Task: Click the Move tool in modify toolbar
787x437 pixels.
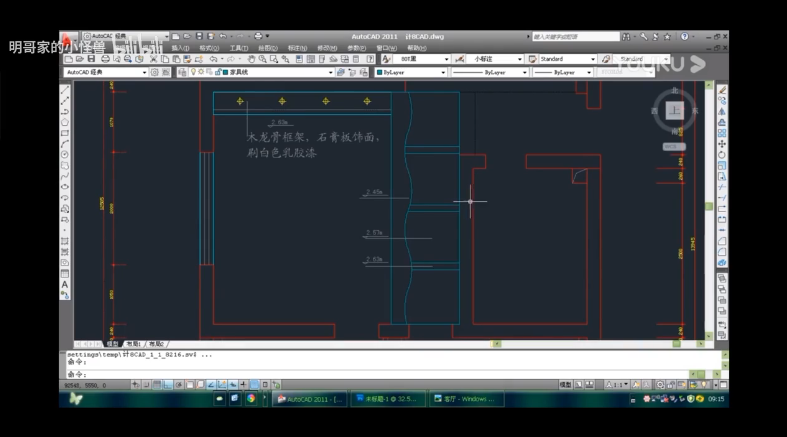Action: [722, 144]
